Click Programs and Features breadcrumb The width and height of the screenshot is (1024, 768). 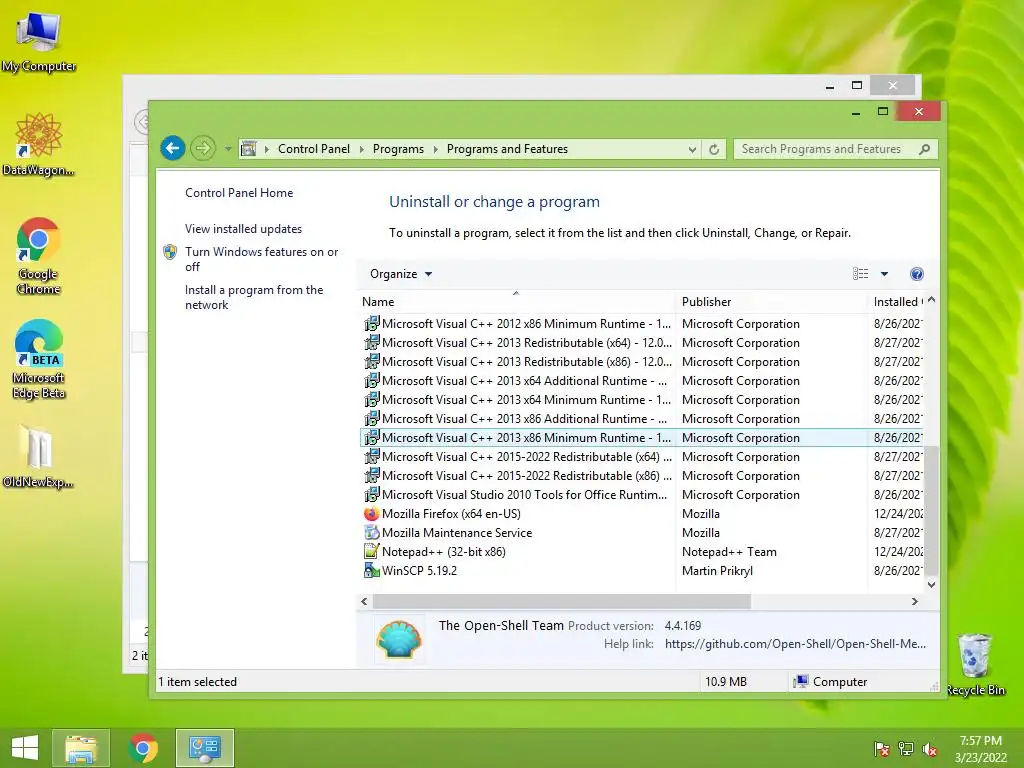tap(507, 149)
